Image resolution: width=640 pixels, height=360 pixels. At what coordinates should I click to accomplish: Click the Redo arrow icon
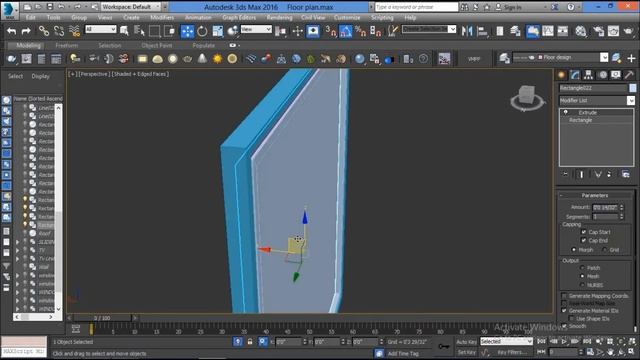(26, 31)
